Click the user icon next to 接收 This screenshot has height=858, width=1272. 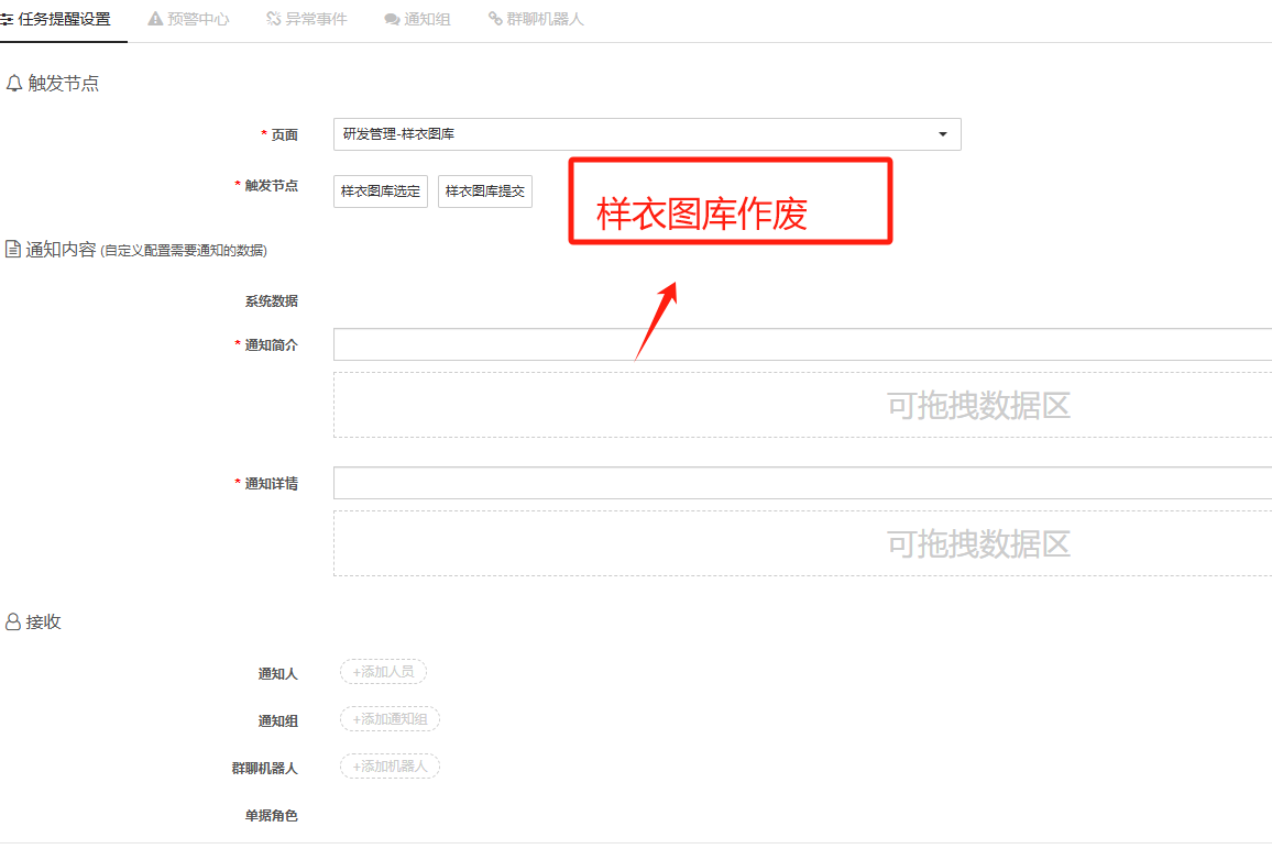pyautogui.click(x=13, y=622)
